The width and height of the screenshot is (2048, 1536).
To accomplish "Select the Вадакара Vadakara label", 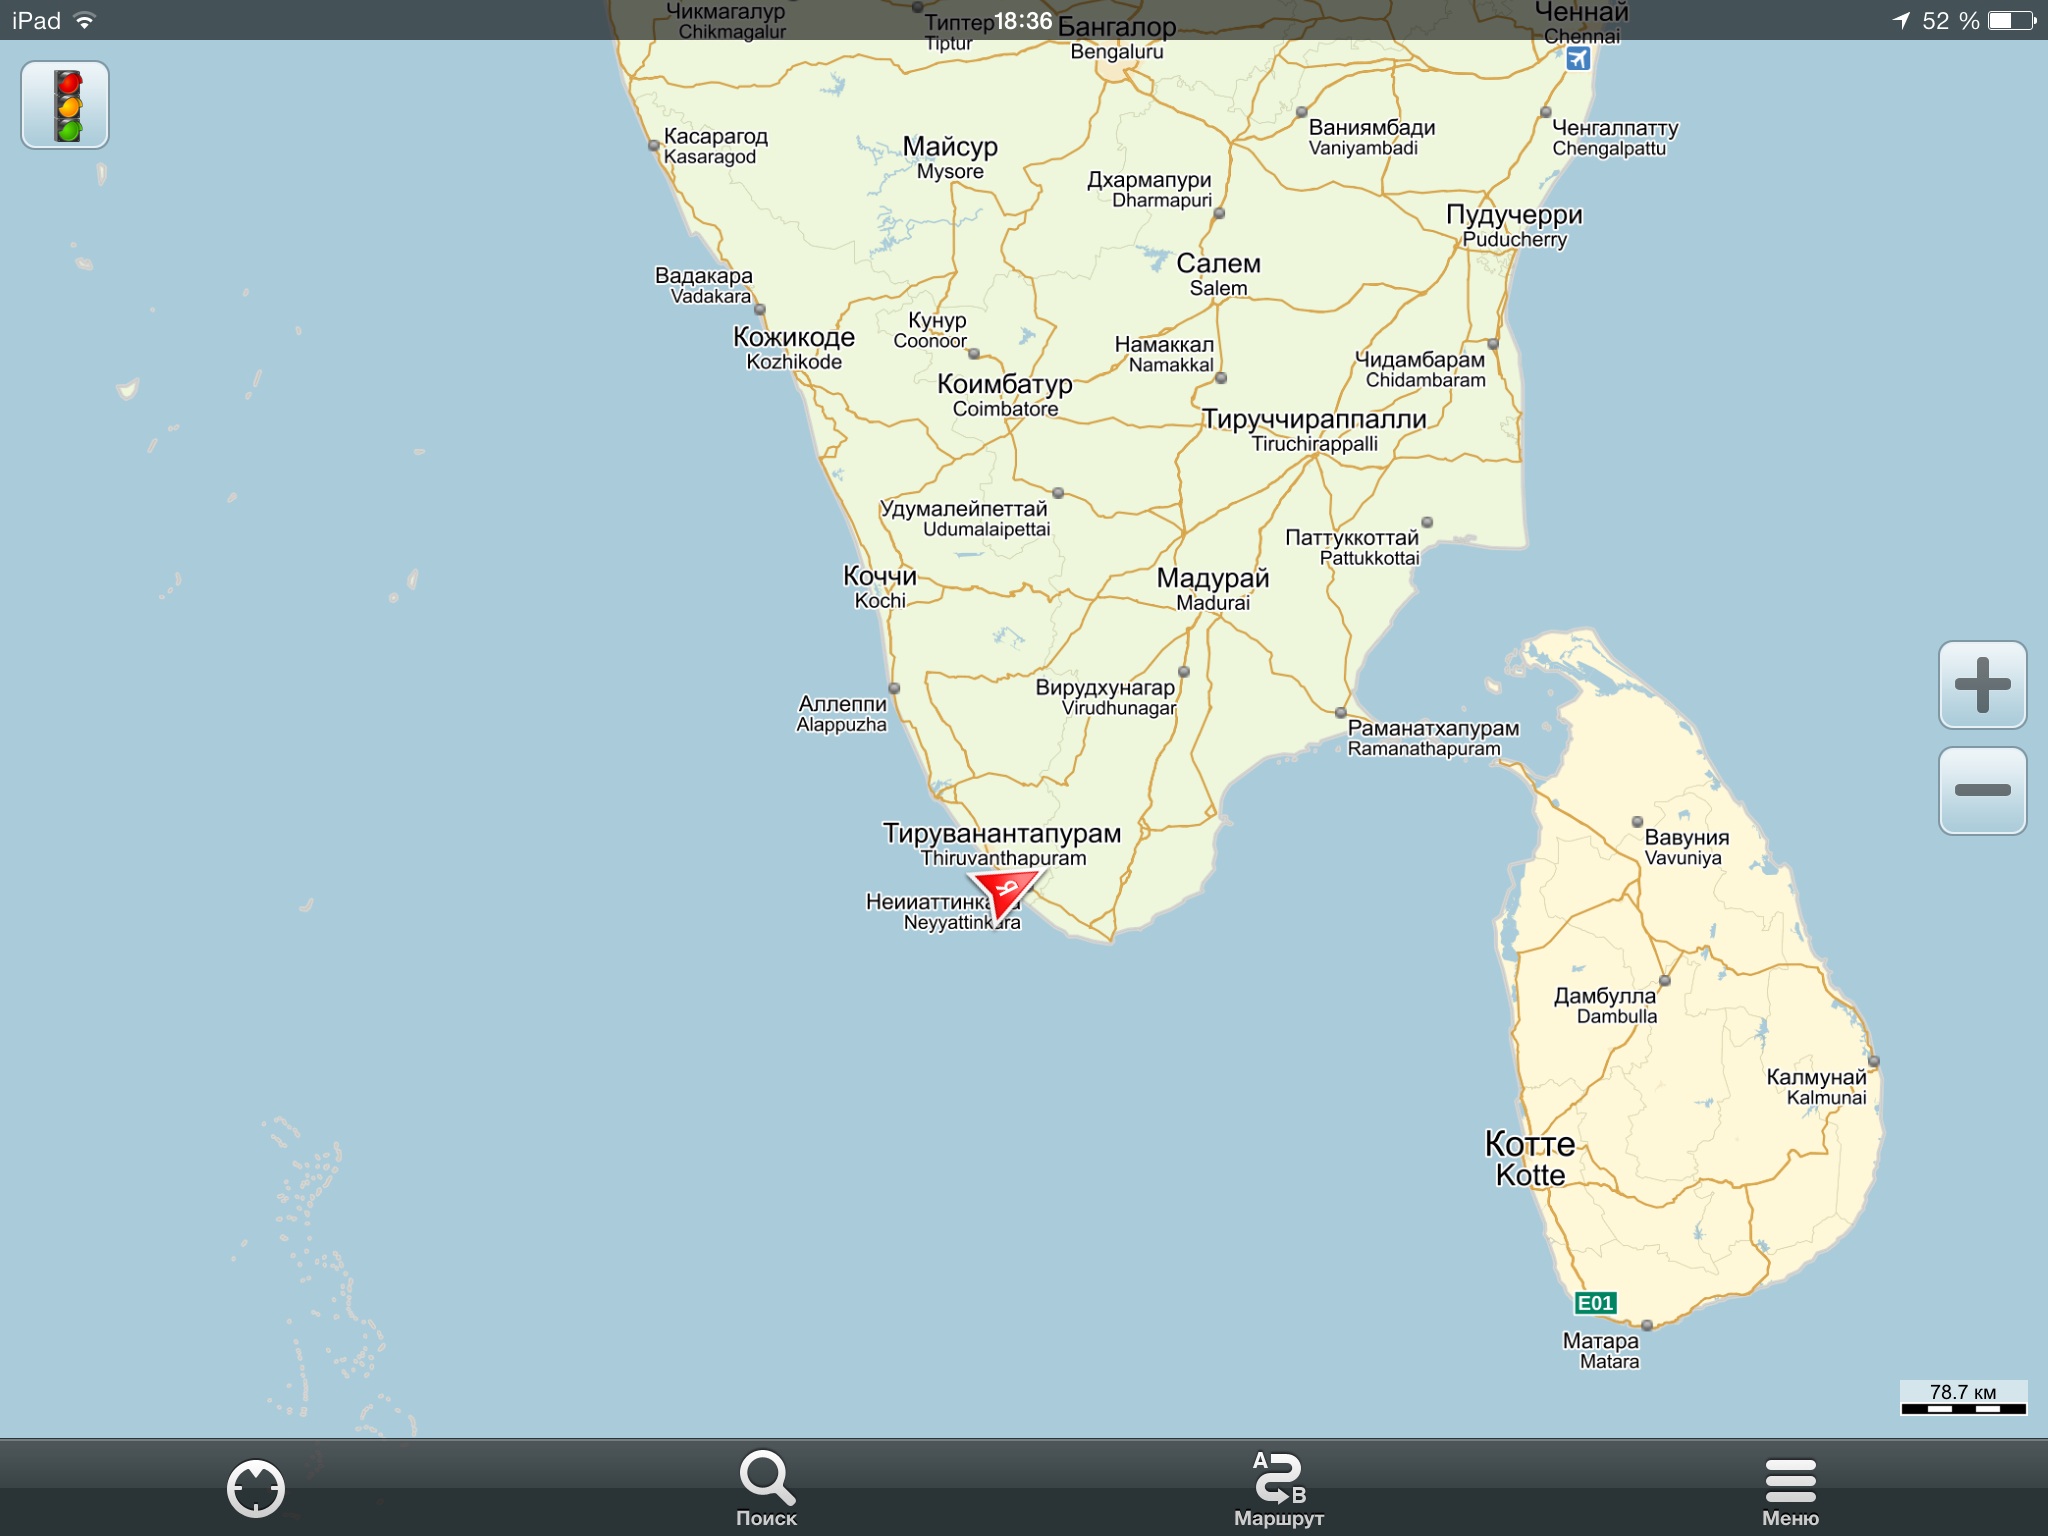I will pos(703,285).
